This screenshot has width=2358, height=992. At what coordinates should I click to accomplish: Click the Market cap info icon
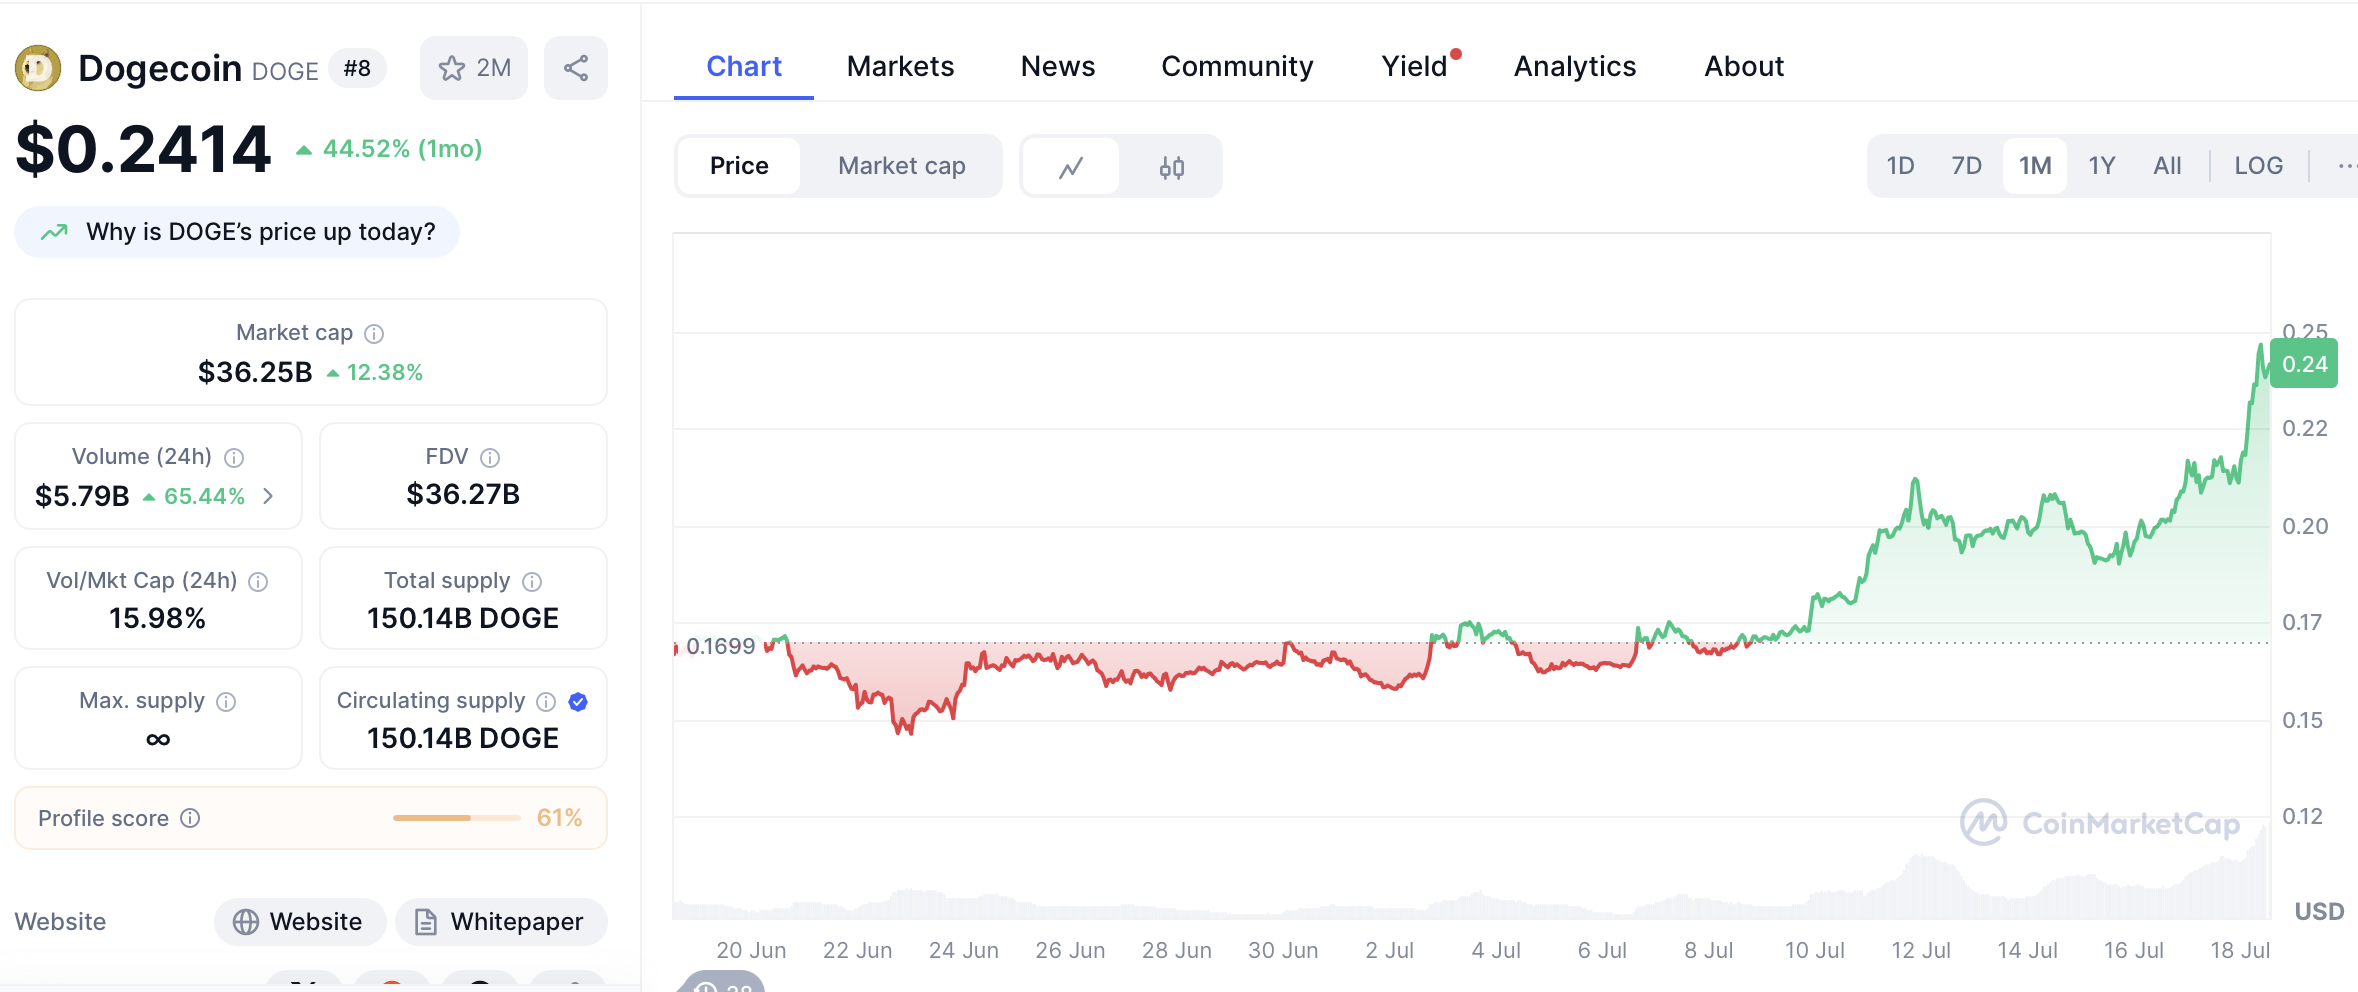click(374, 333)
